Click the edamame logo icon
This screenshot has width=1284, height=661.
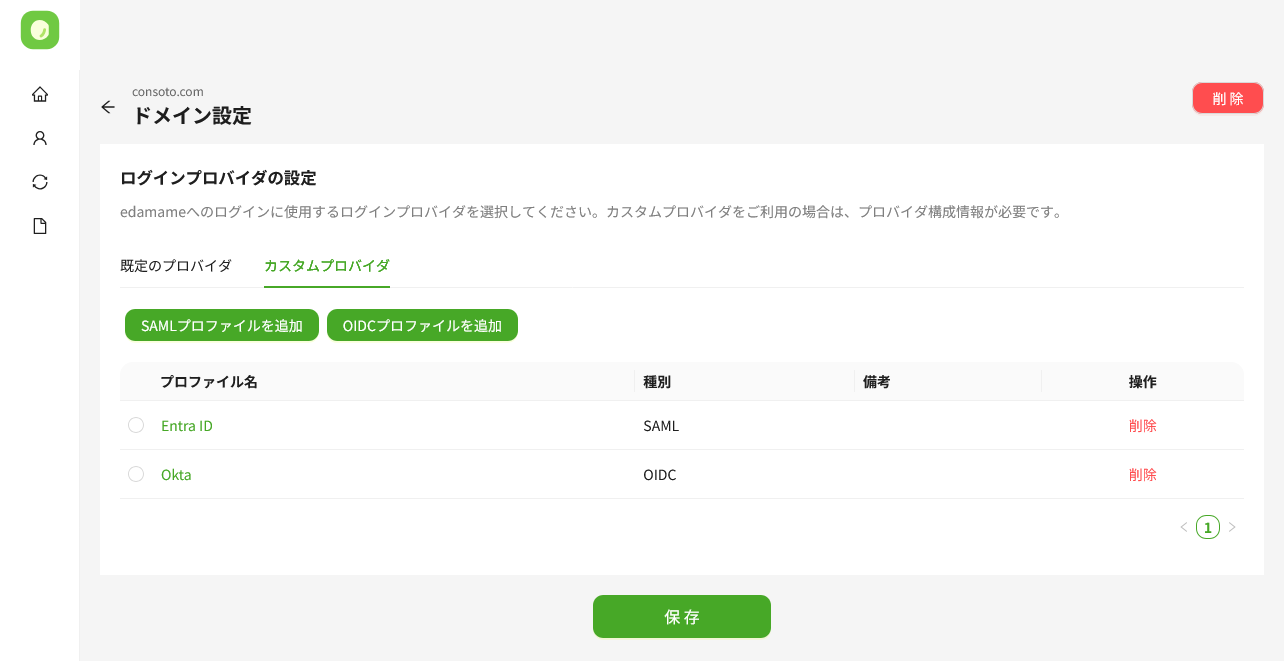coord(40,30)
